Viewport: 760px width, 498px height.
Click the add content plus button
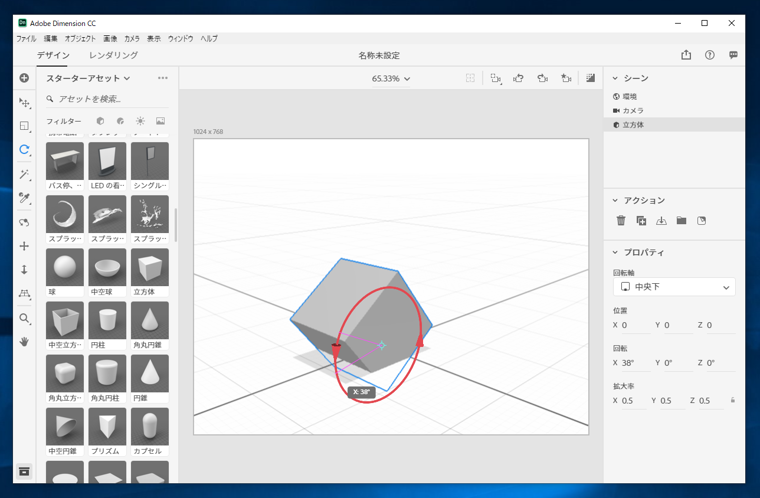tap(24, 78)
